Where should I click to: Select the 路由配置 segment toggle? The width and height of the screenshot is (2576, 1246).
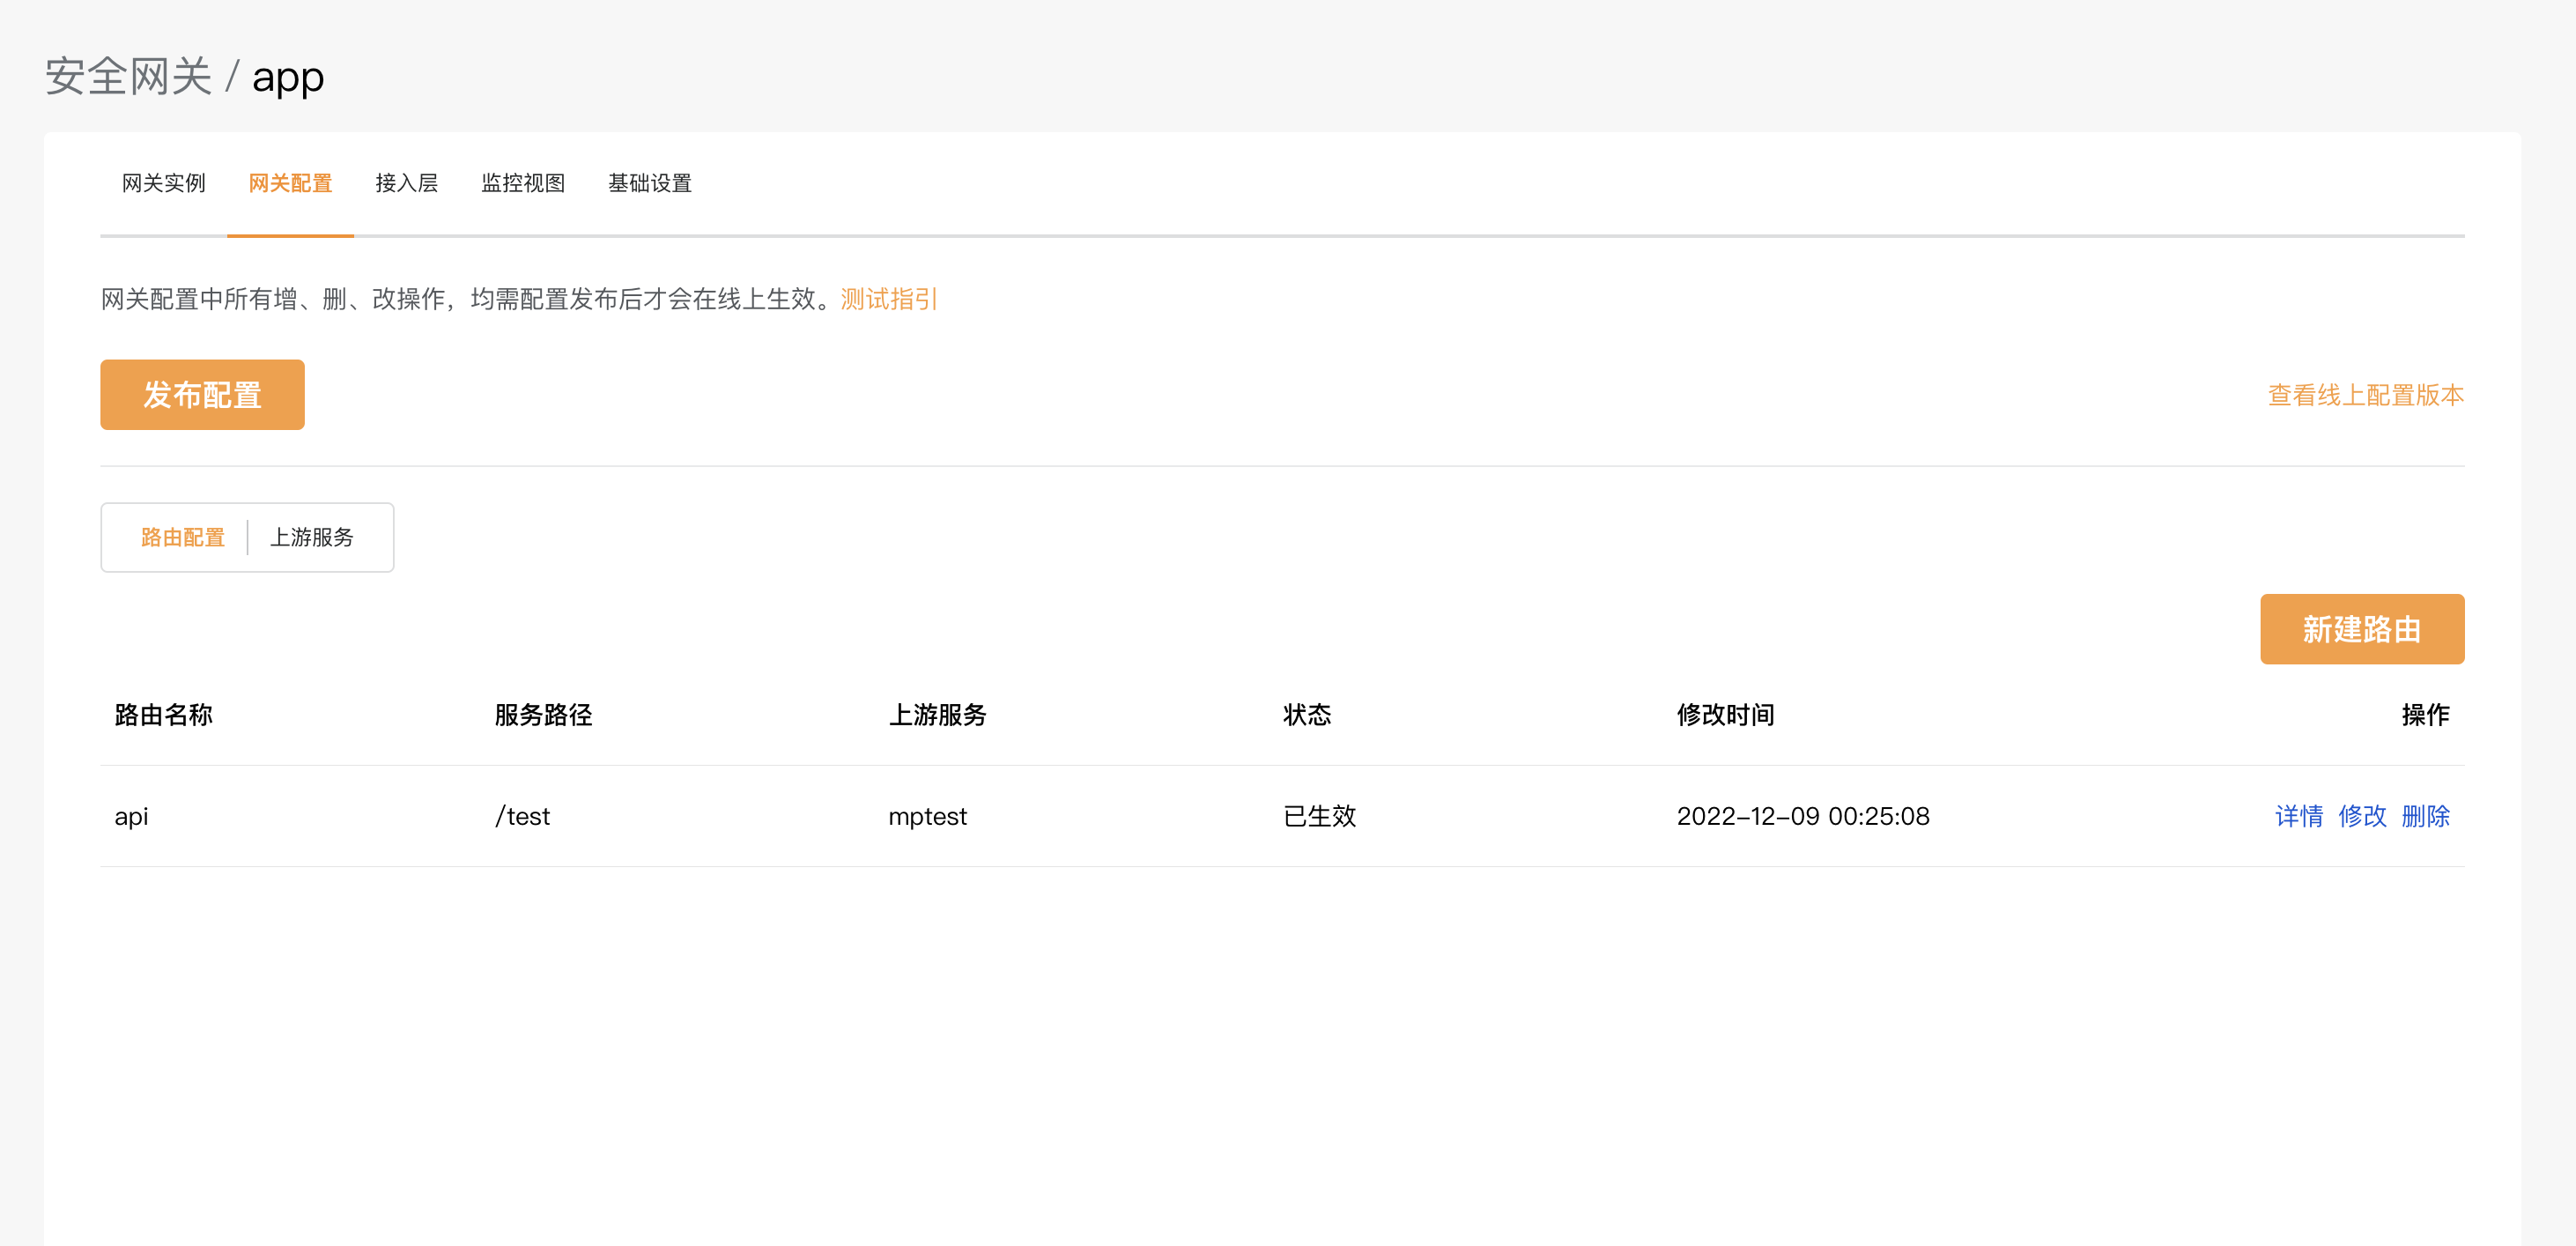(183, 537)
